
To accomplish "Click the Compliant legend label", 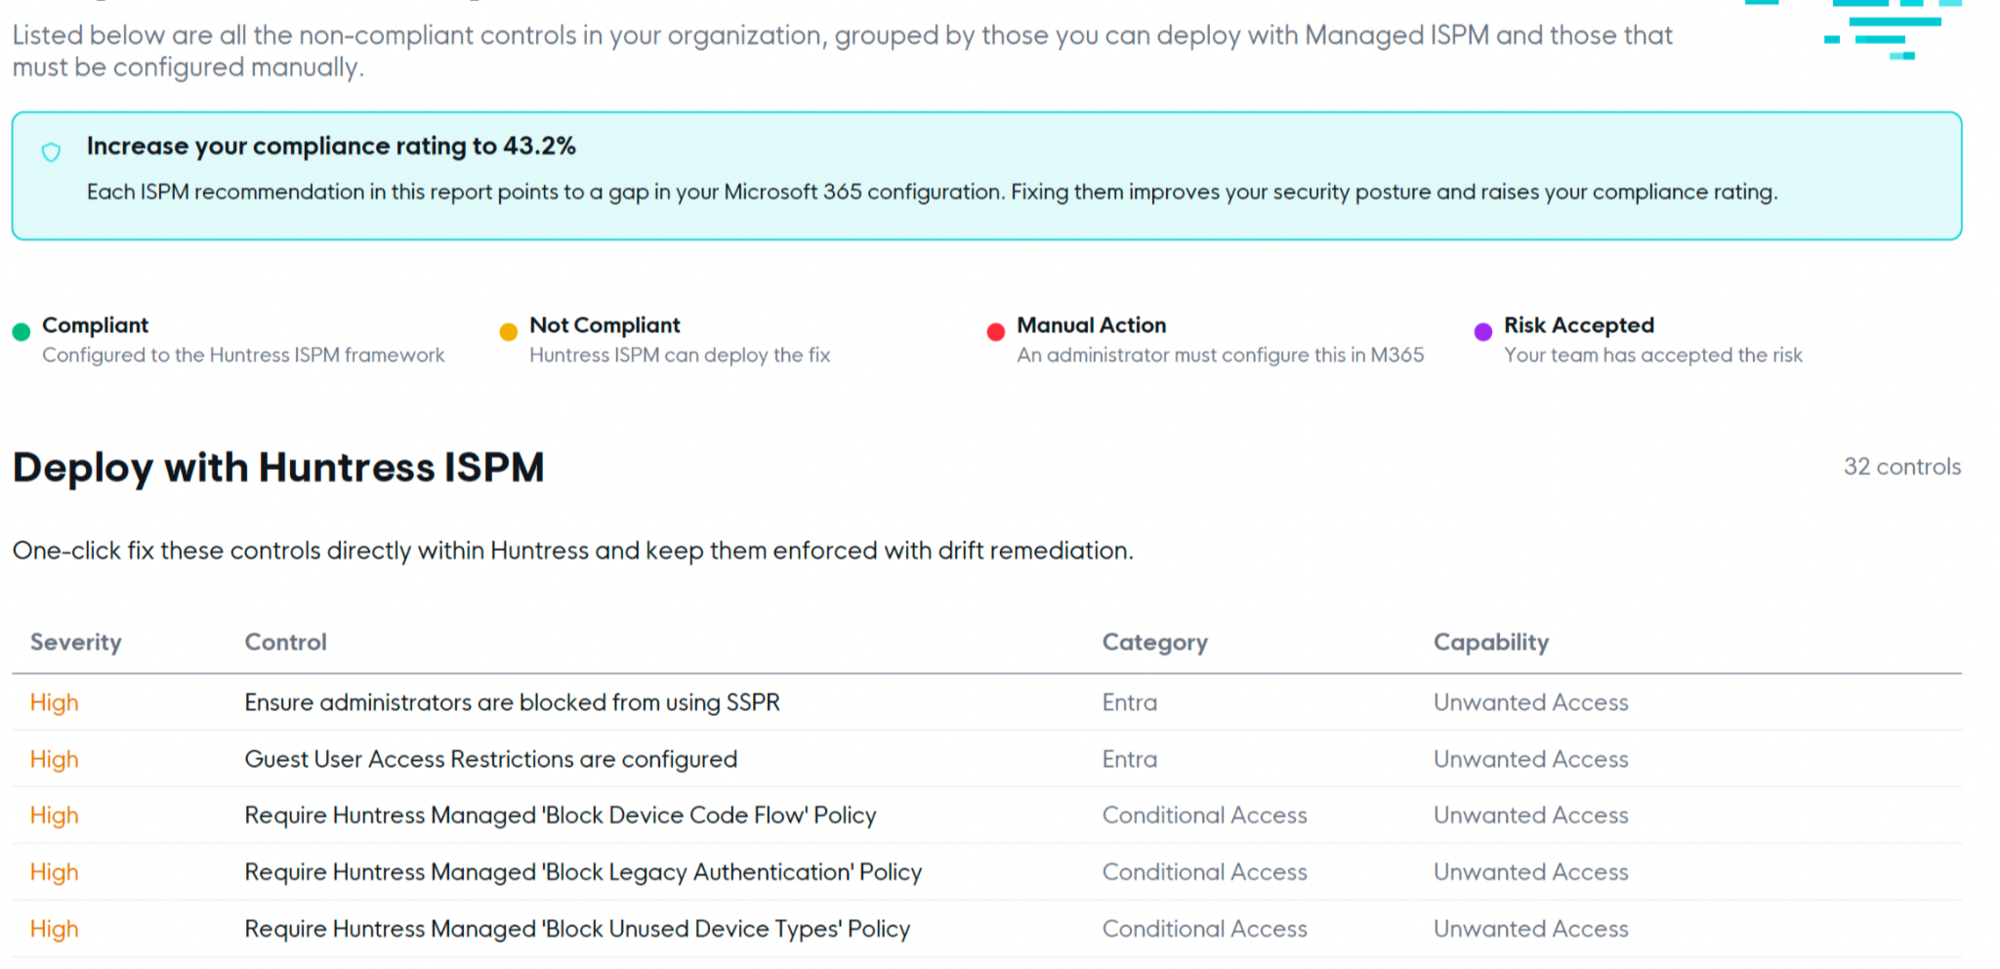I will click(95, 325).
